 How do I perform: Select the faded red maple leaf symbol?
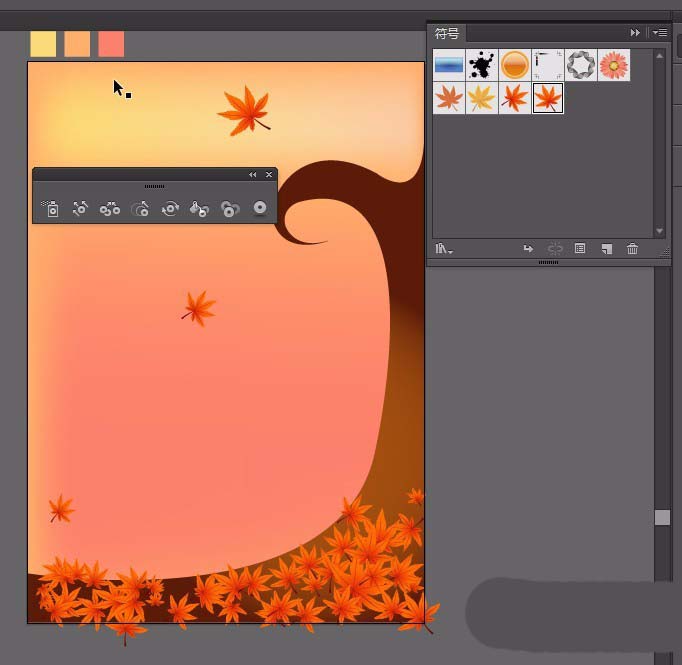(x=449, y=98)
